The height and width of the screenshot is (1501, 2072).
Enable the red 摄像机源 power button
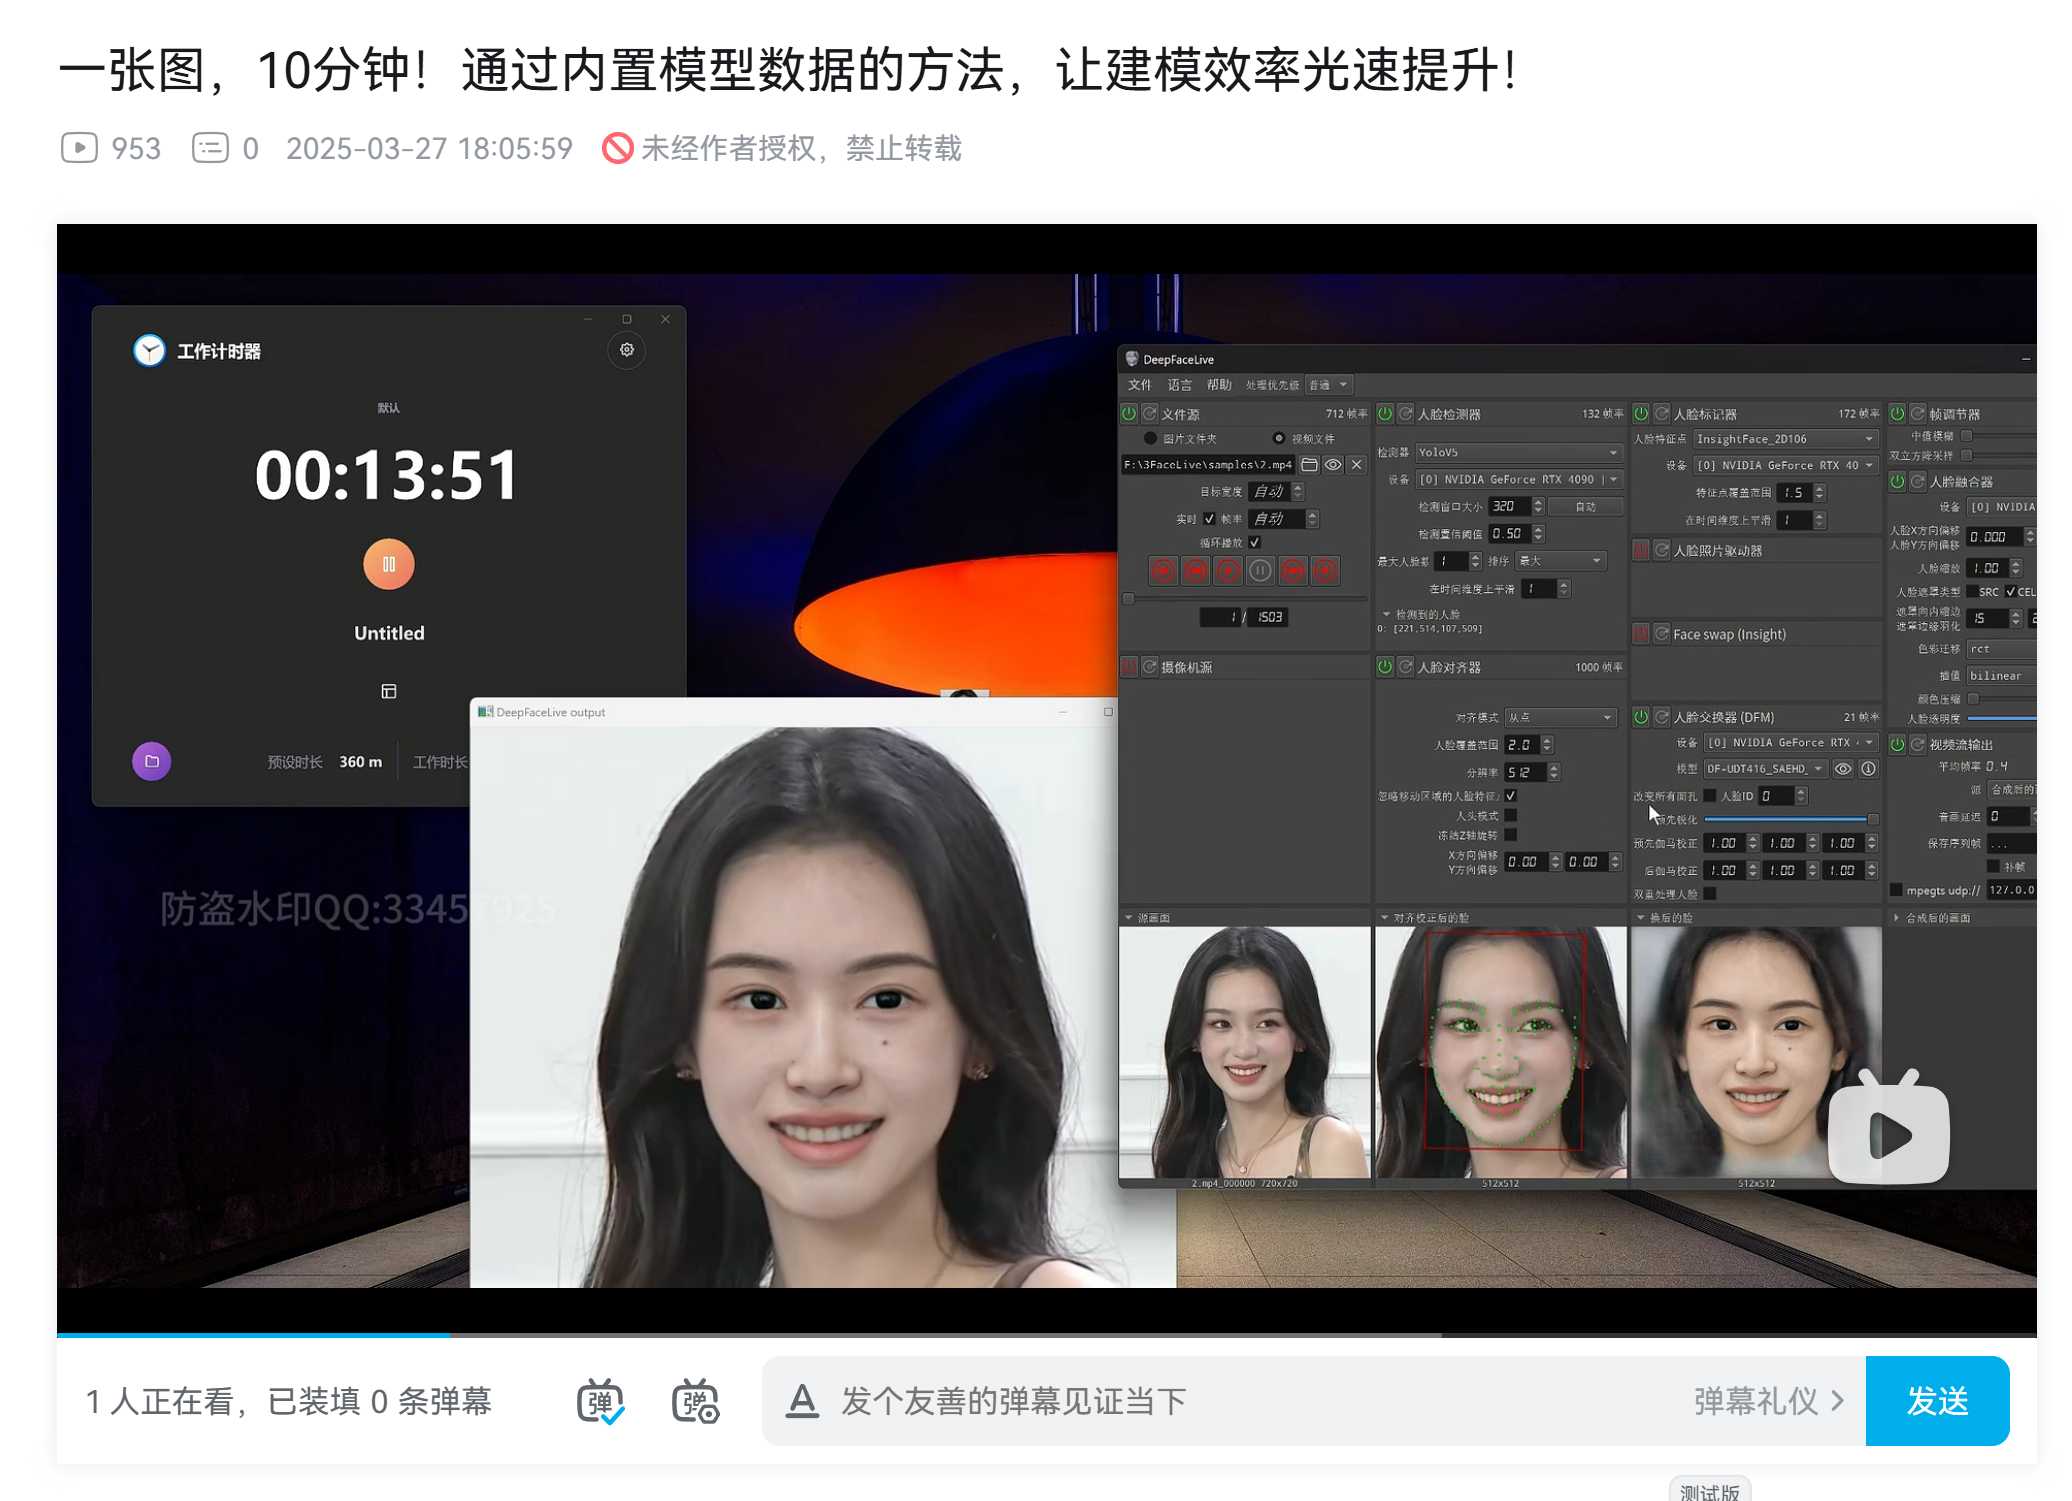(1129, 667)
